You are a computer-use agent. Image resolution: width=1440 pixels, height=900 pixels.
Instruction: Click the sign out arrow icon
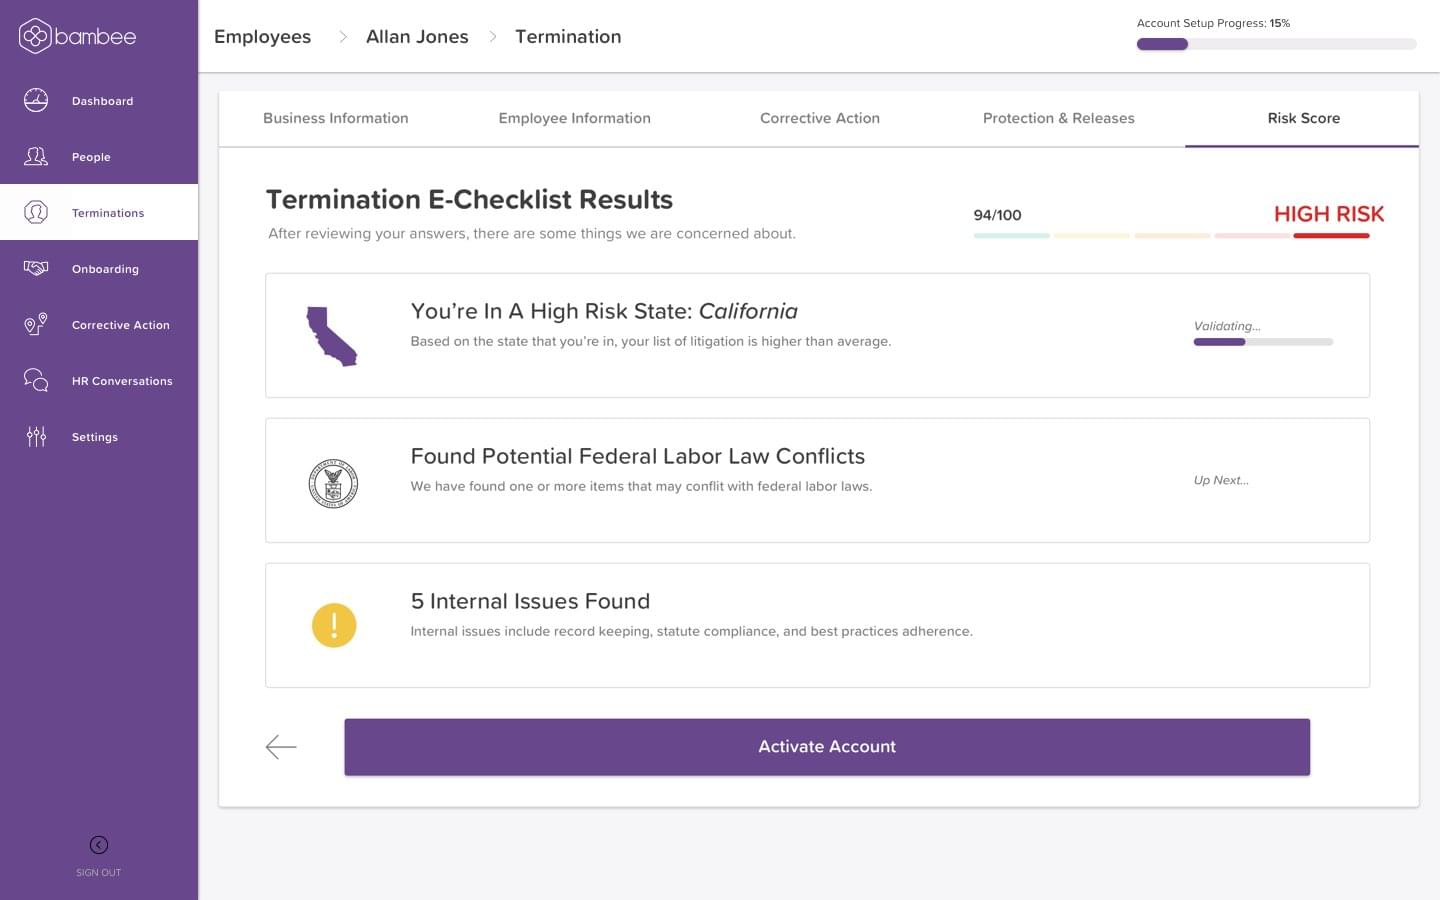98,845
